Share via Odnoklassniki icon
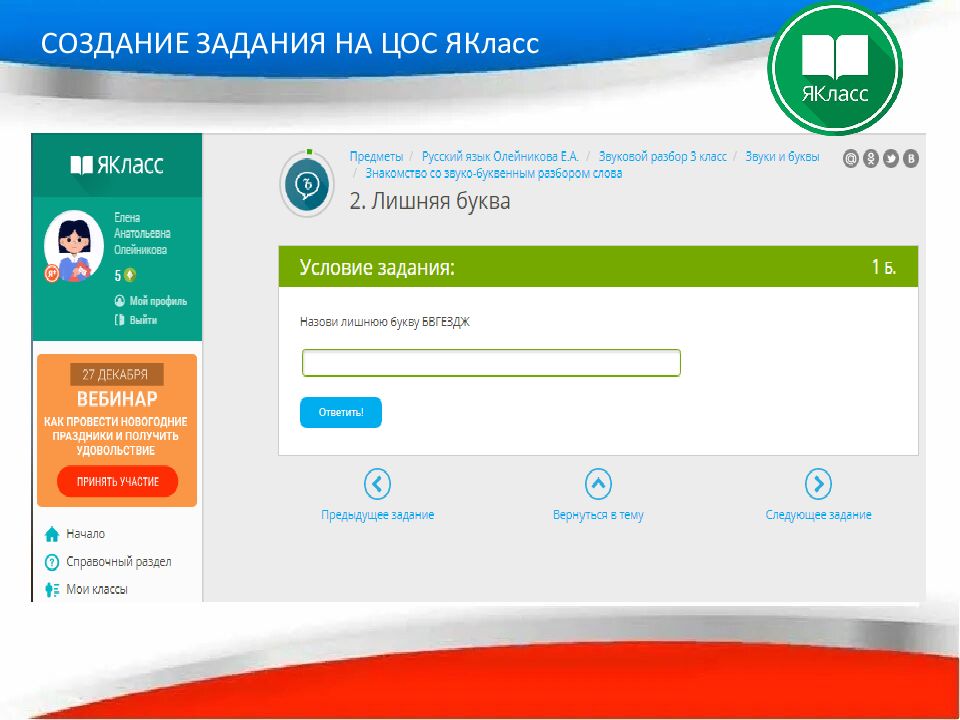Image resolution: width=960 pixels, height=720 pixels. [x=871, y=159]
